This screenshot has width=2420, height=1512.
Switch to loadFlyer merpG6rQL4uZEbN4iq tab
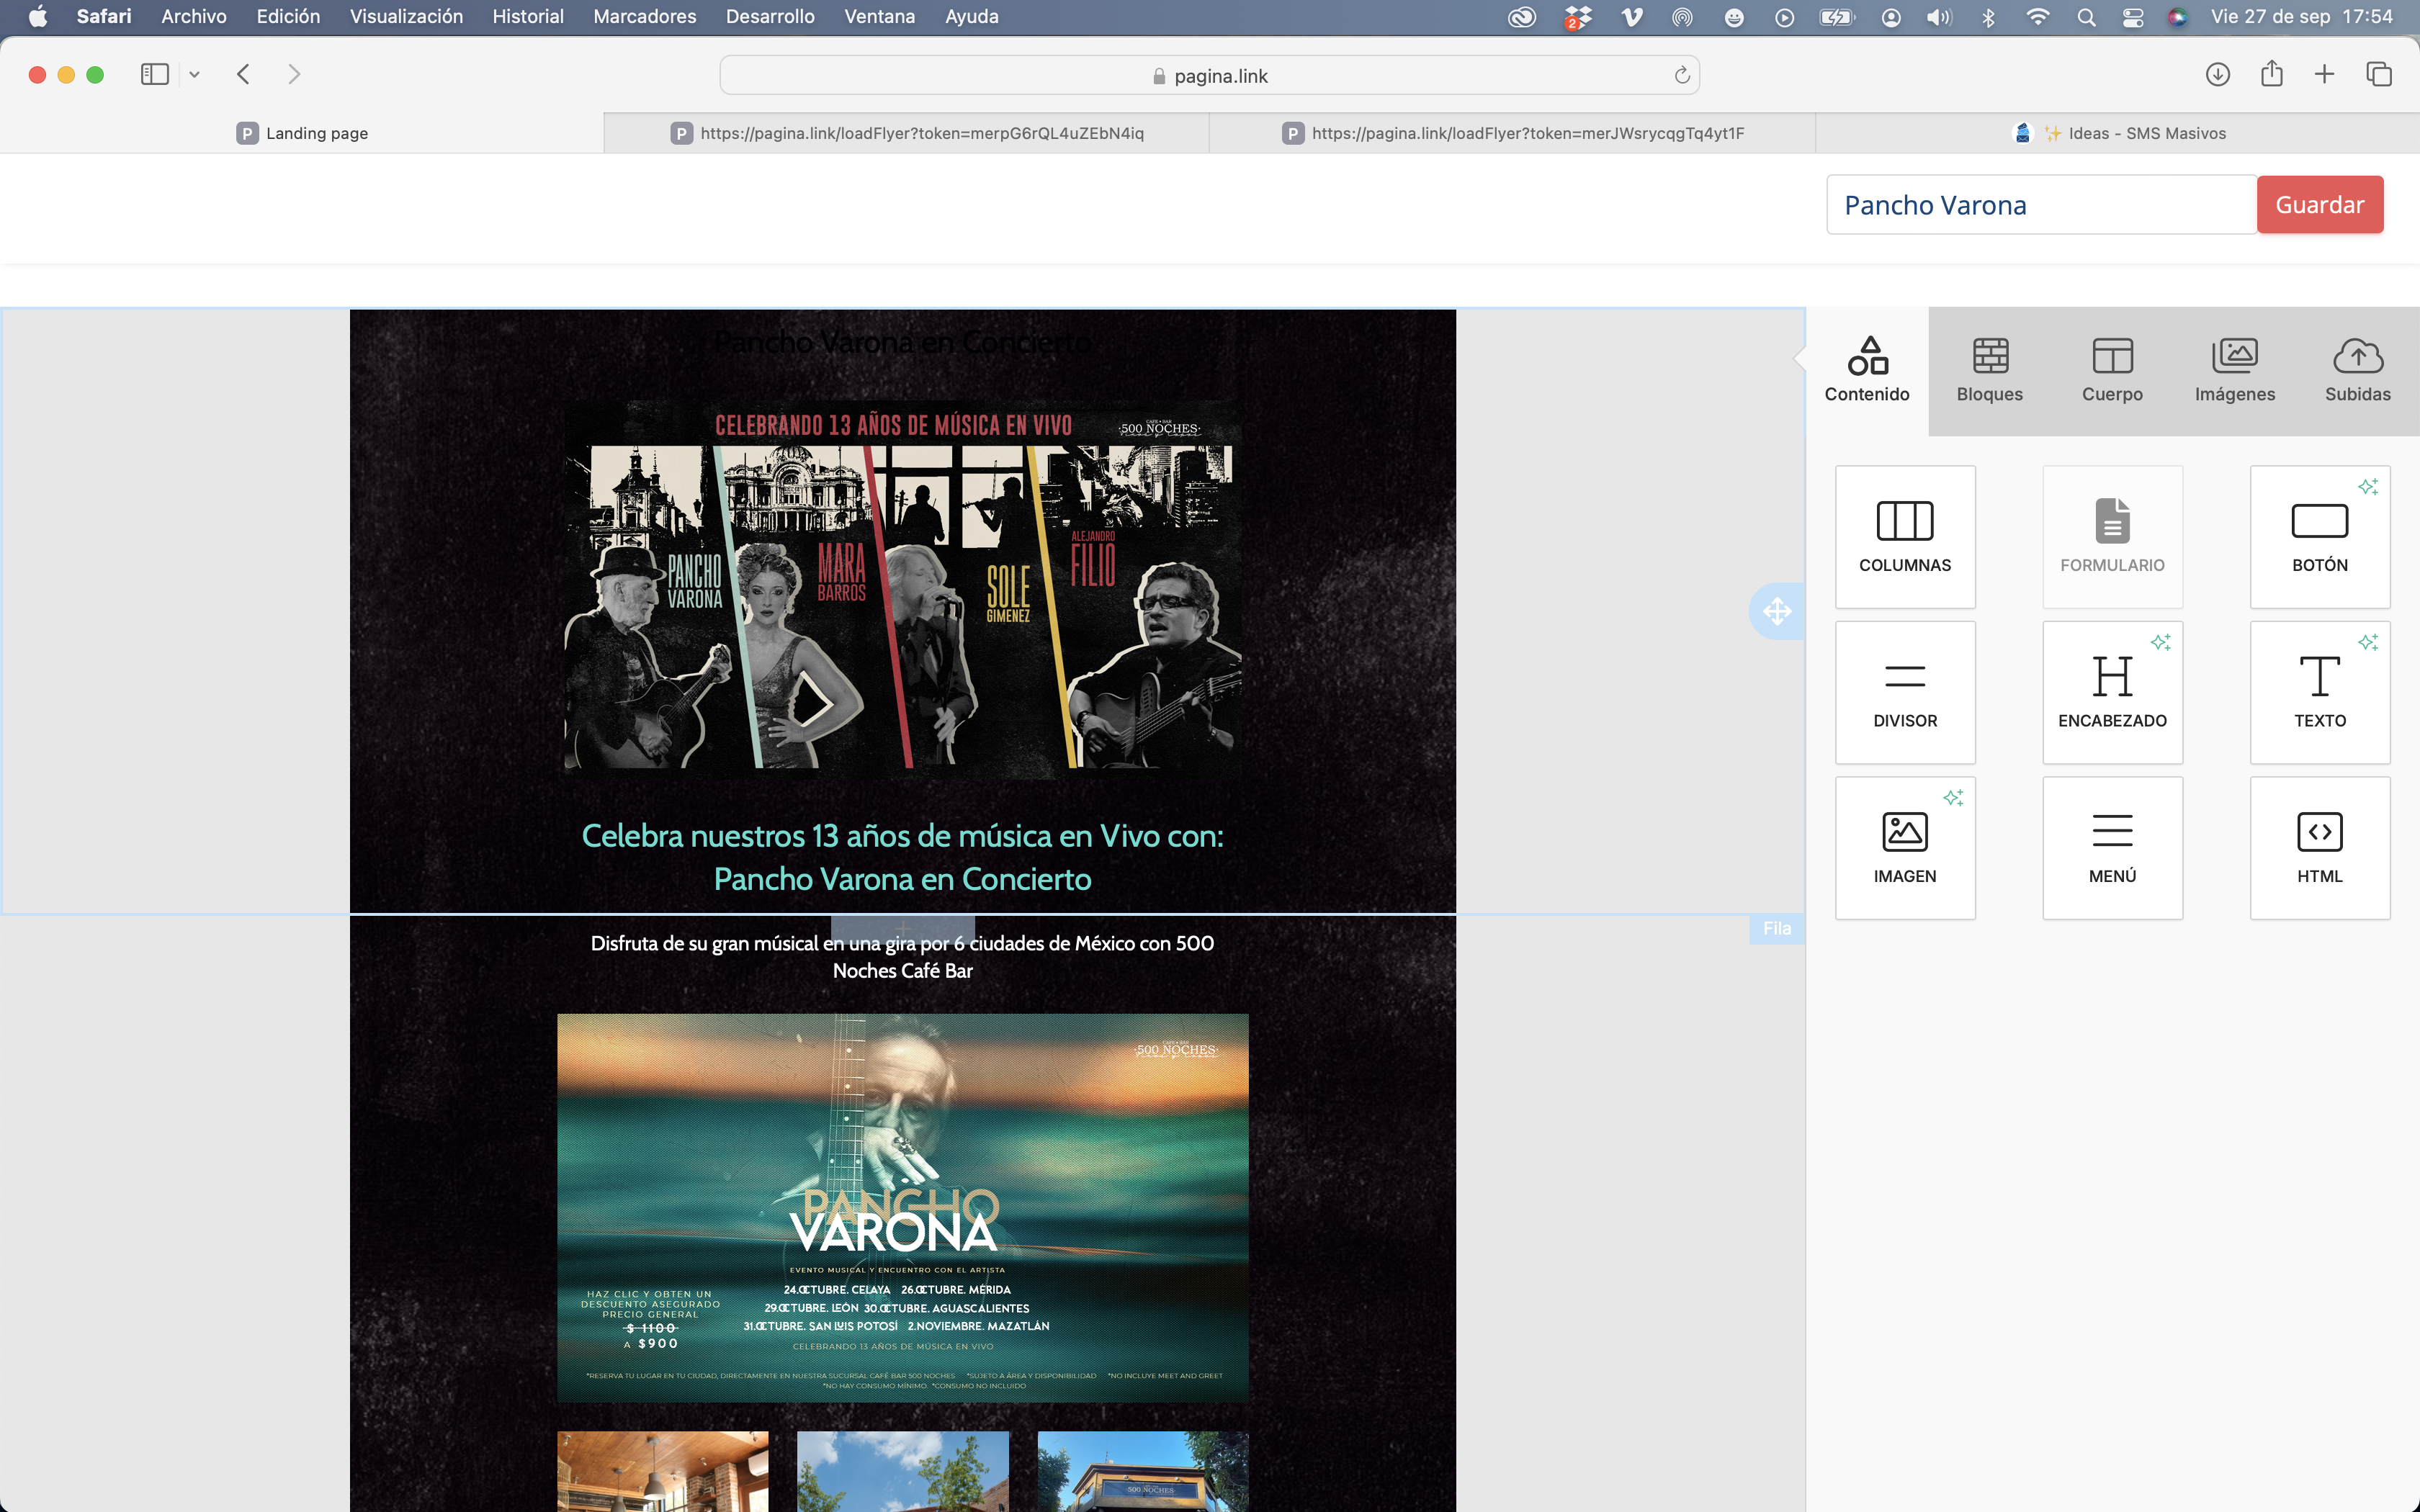(x=907, y=133)
